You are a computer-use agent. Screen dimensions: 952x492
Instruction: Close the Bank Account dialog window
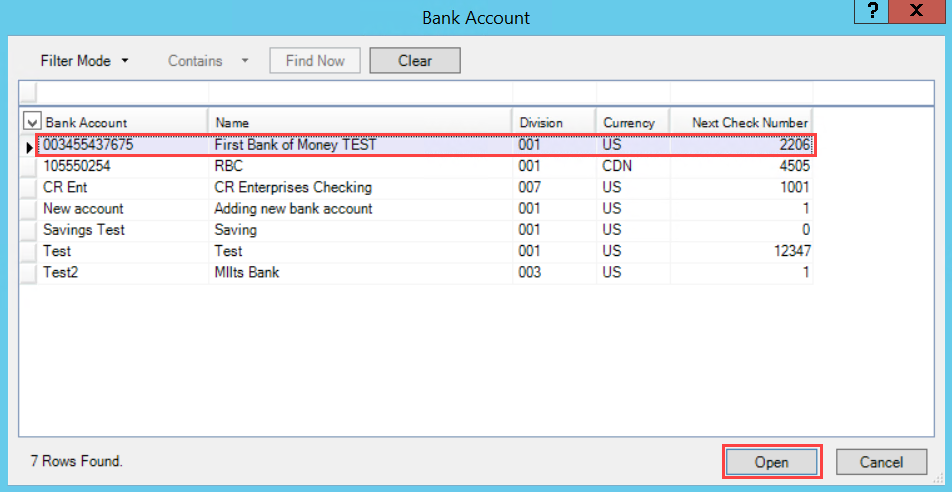pos(917,12)
